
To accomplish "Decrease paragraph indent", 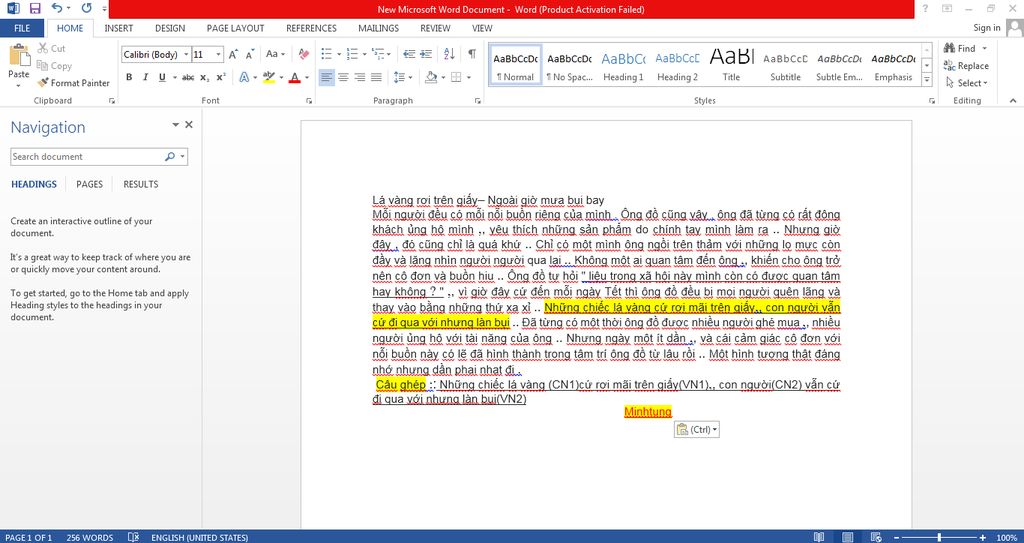I will [409, 54].
